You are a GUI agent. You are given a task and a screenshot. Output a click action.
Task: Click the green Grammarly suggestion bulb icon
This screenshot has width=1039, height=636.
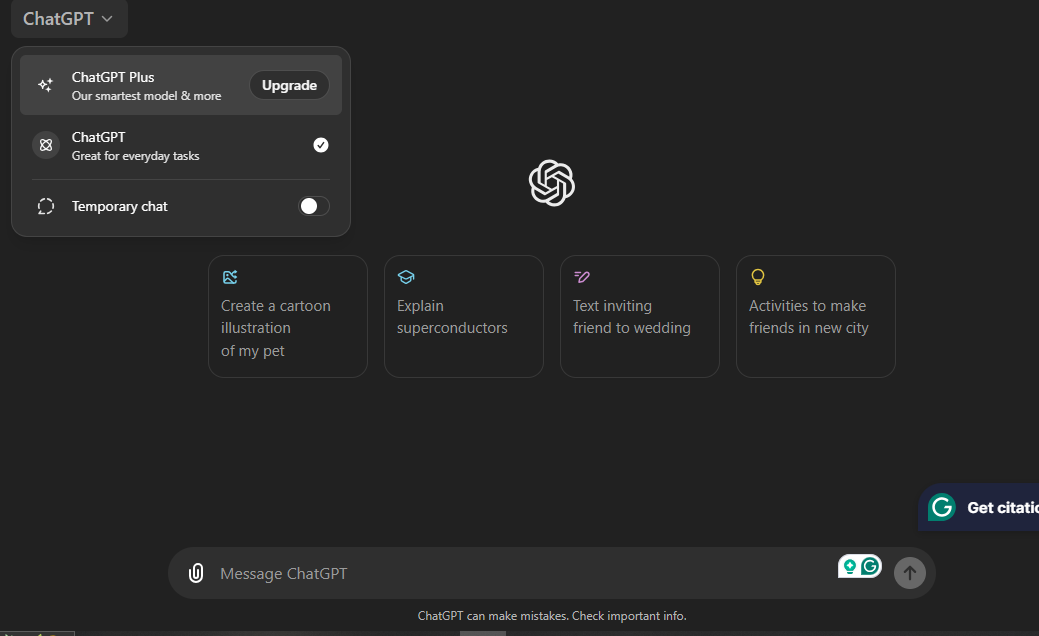coord(850,566)
